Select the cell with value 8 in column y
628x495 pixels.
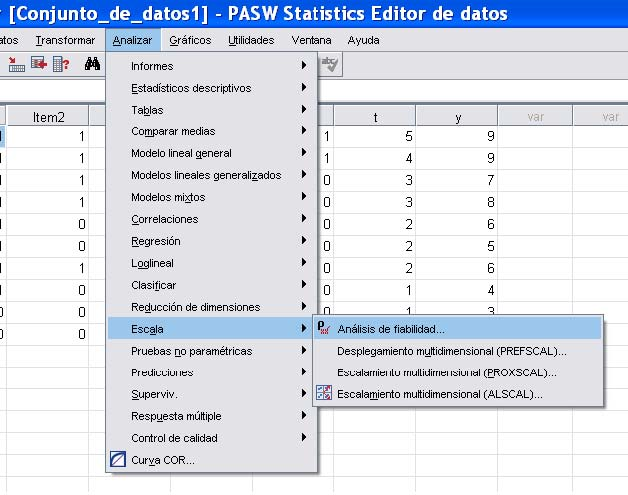coord(457,202)
